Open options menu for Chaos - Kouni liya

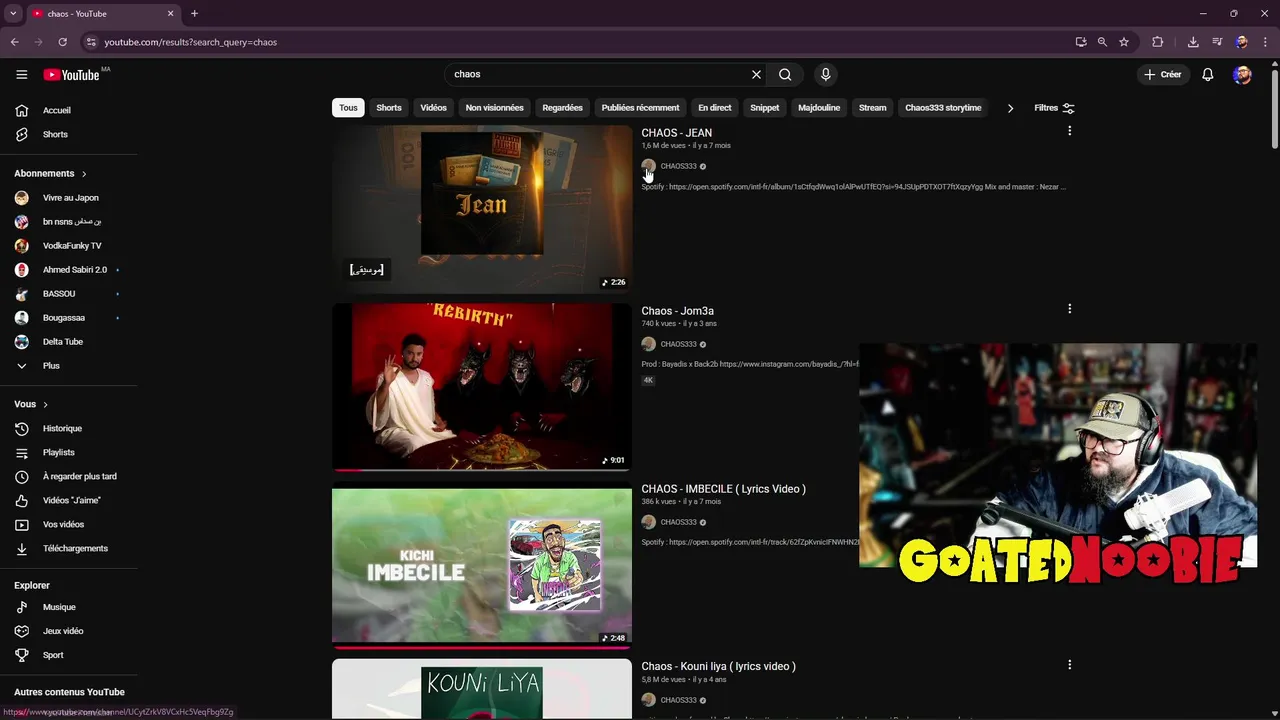tap(1069, 665)
